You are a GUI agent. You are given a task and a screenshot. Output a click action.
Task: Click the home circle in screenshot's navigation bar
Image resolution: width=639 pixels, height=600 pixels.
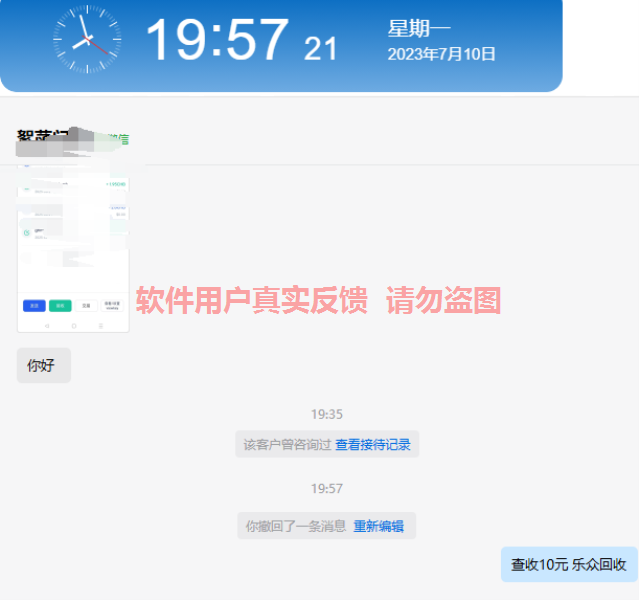[x=73, y=325]
